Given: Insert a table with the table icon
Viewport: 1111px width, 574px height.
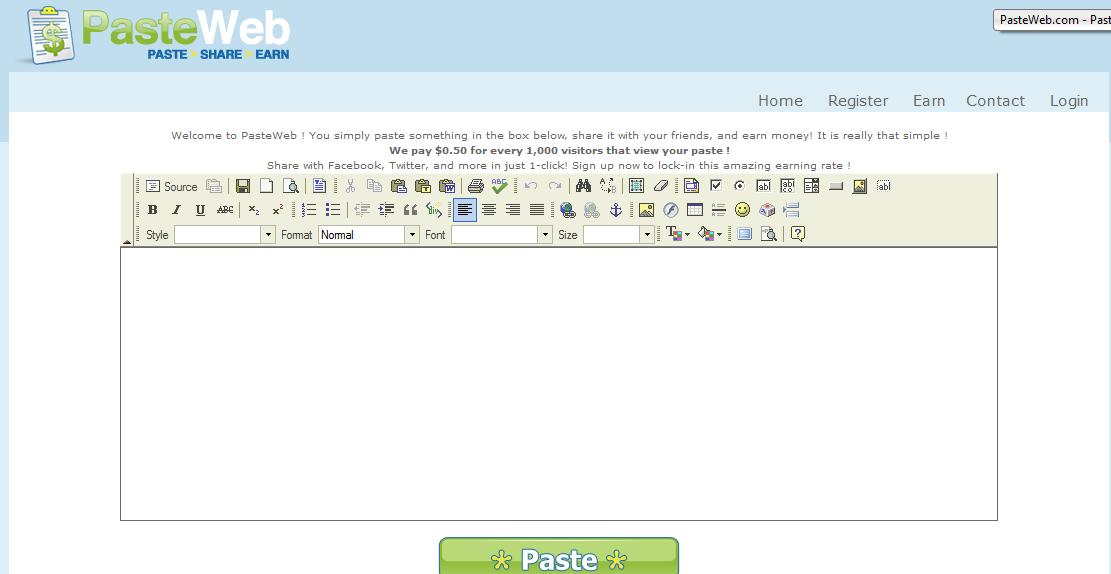Looking at the screenshot, I should [x=694, y=210].
